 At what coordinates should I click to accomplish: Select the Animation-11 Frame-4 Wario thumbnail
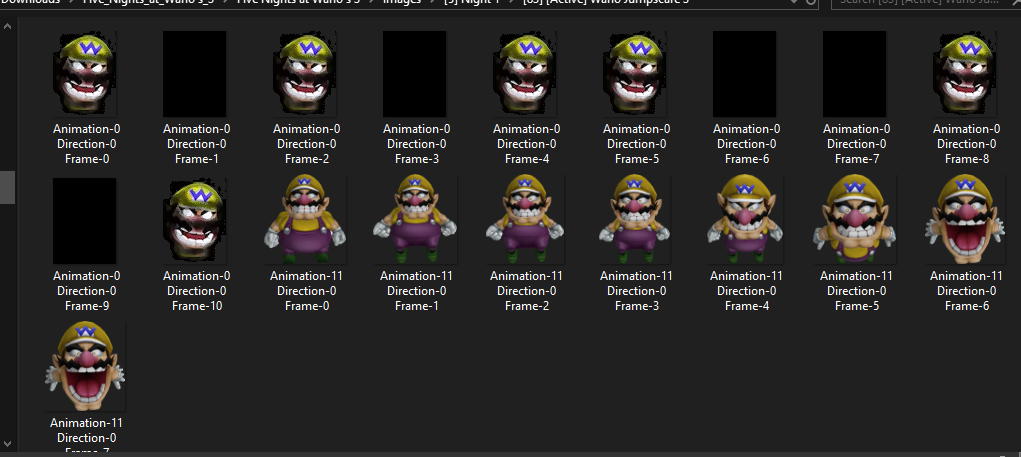tap(745, 219)
